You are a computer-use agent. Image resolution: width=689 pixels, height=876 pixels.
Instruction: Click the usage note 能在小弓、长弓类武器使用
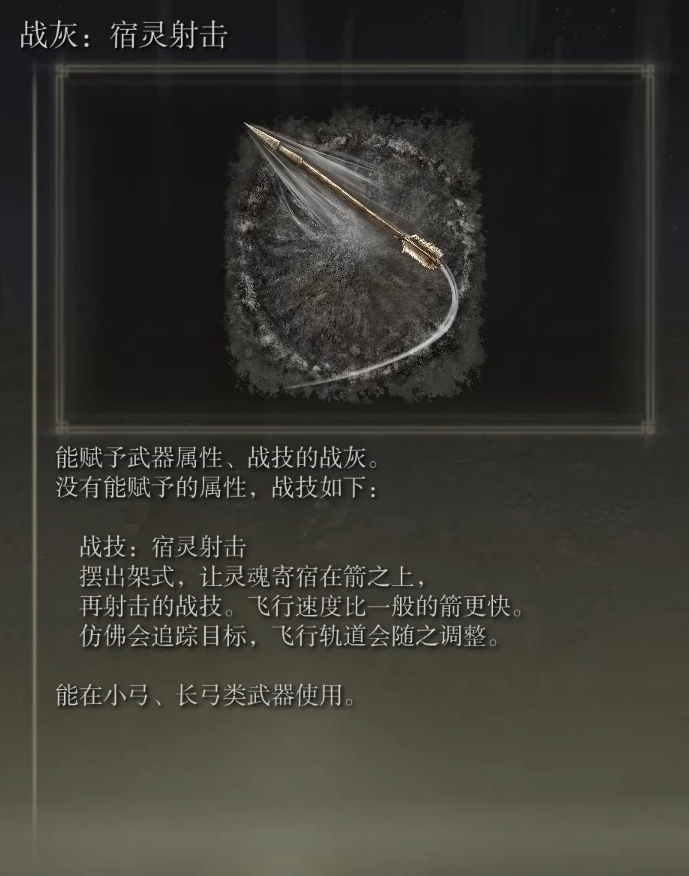[205, 695]
